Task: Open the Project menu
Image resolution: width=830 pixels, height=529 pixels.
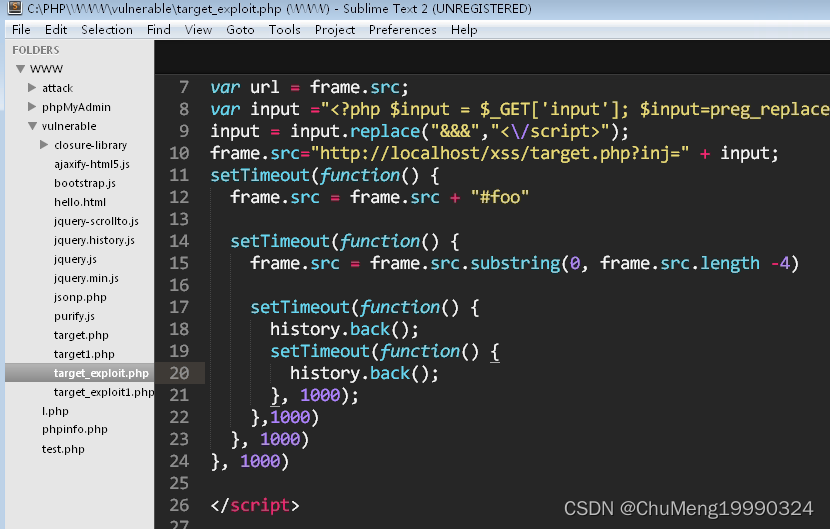Action: click(x=335, y=30)
